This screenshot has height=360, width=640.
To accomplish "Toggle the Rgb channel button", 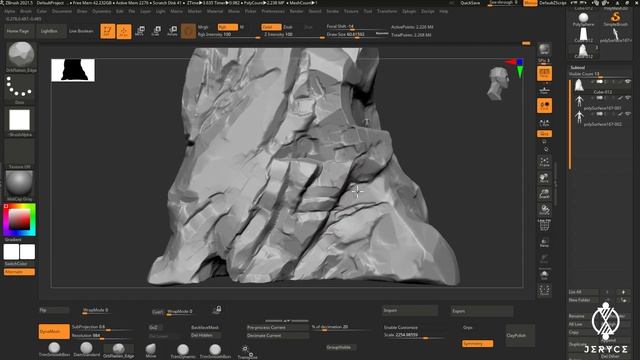I will (227, 27).
